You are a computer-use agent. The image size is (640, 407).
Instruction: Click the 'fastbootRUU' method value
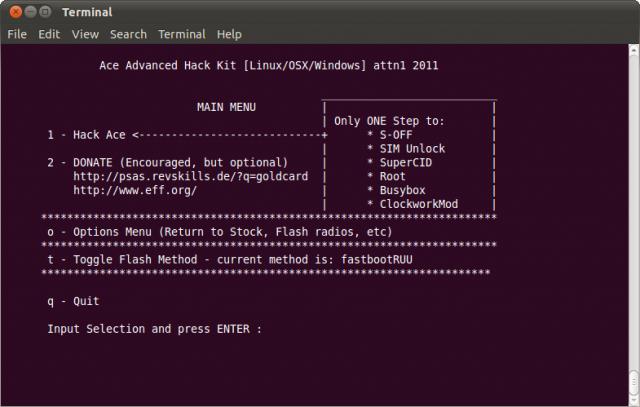click(377, 260)
